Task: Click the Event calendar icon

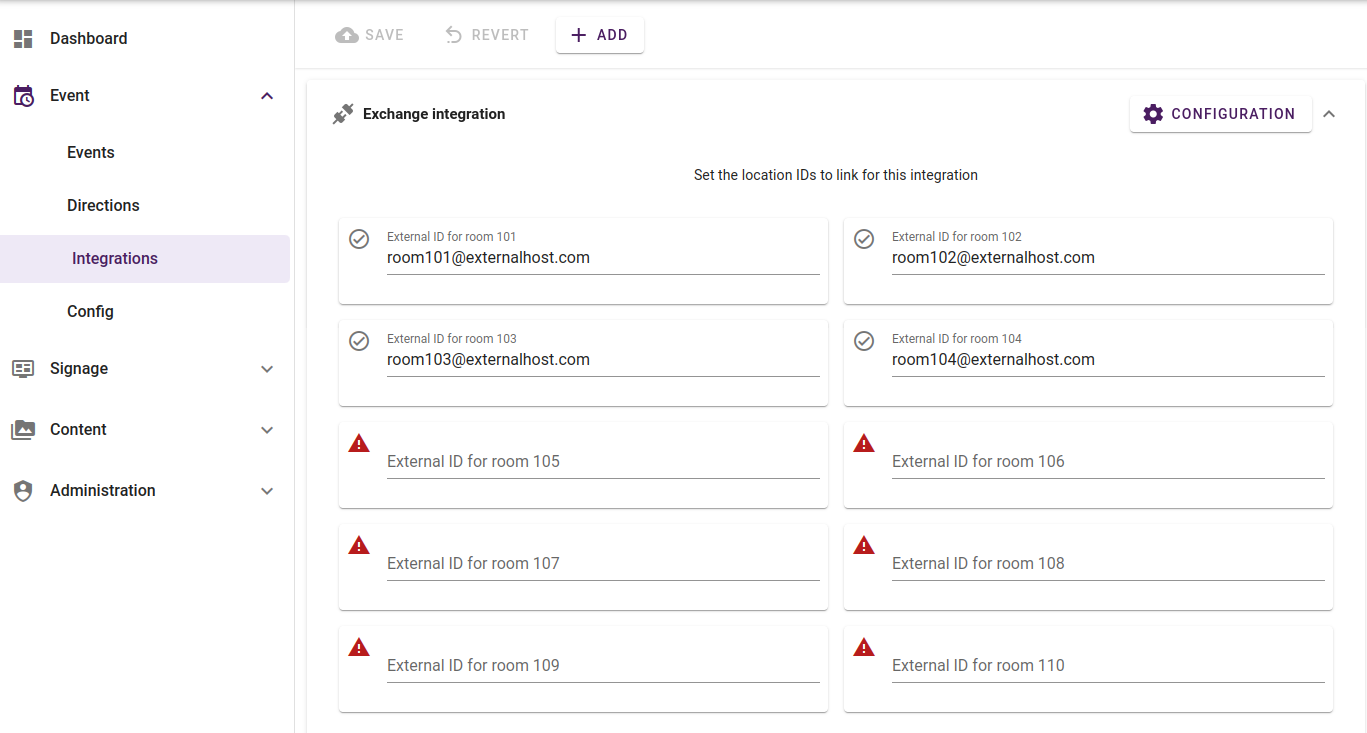Action: [23, 96]
